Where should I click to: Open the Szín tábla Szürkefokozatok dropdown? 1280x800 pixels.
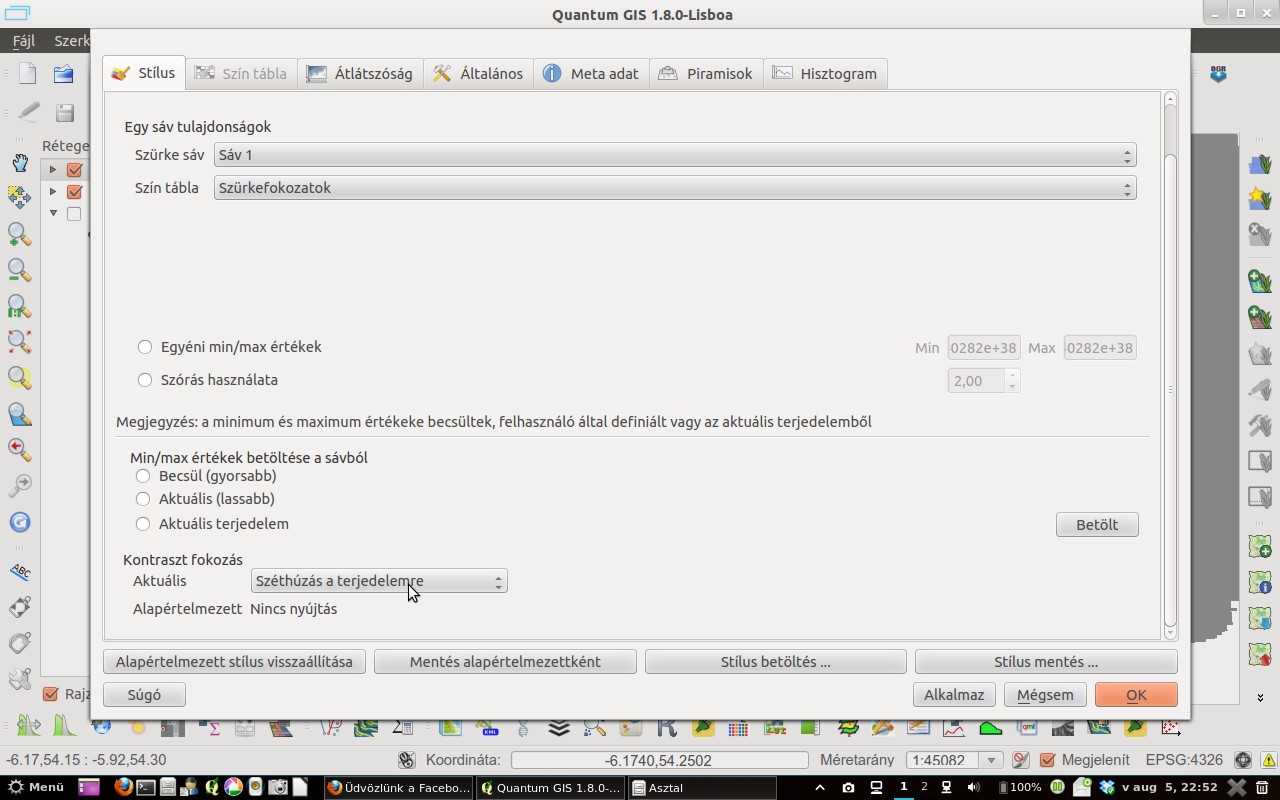[675, 188]
